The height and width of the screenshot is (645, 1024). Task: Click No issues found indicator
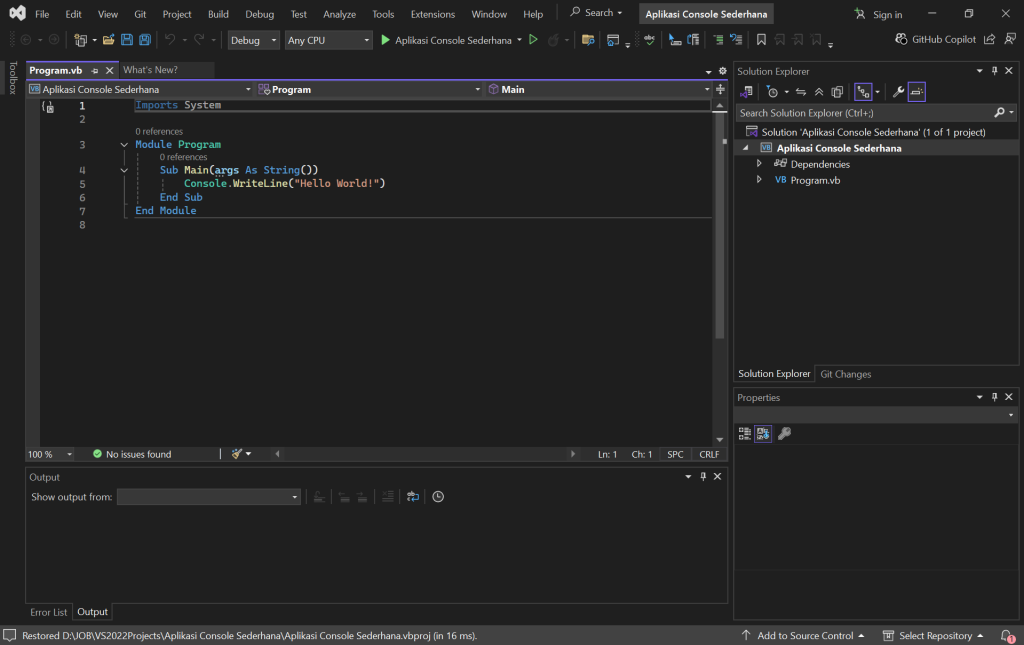pos(132,454)
